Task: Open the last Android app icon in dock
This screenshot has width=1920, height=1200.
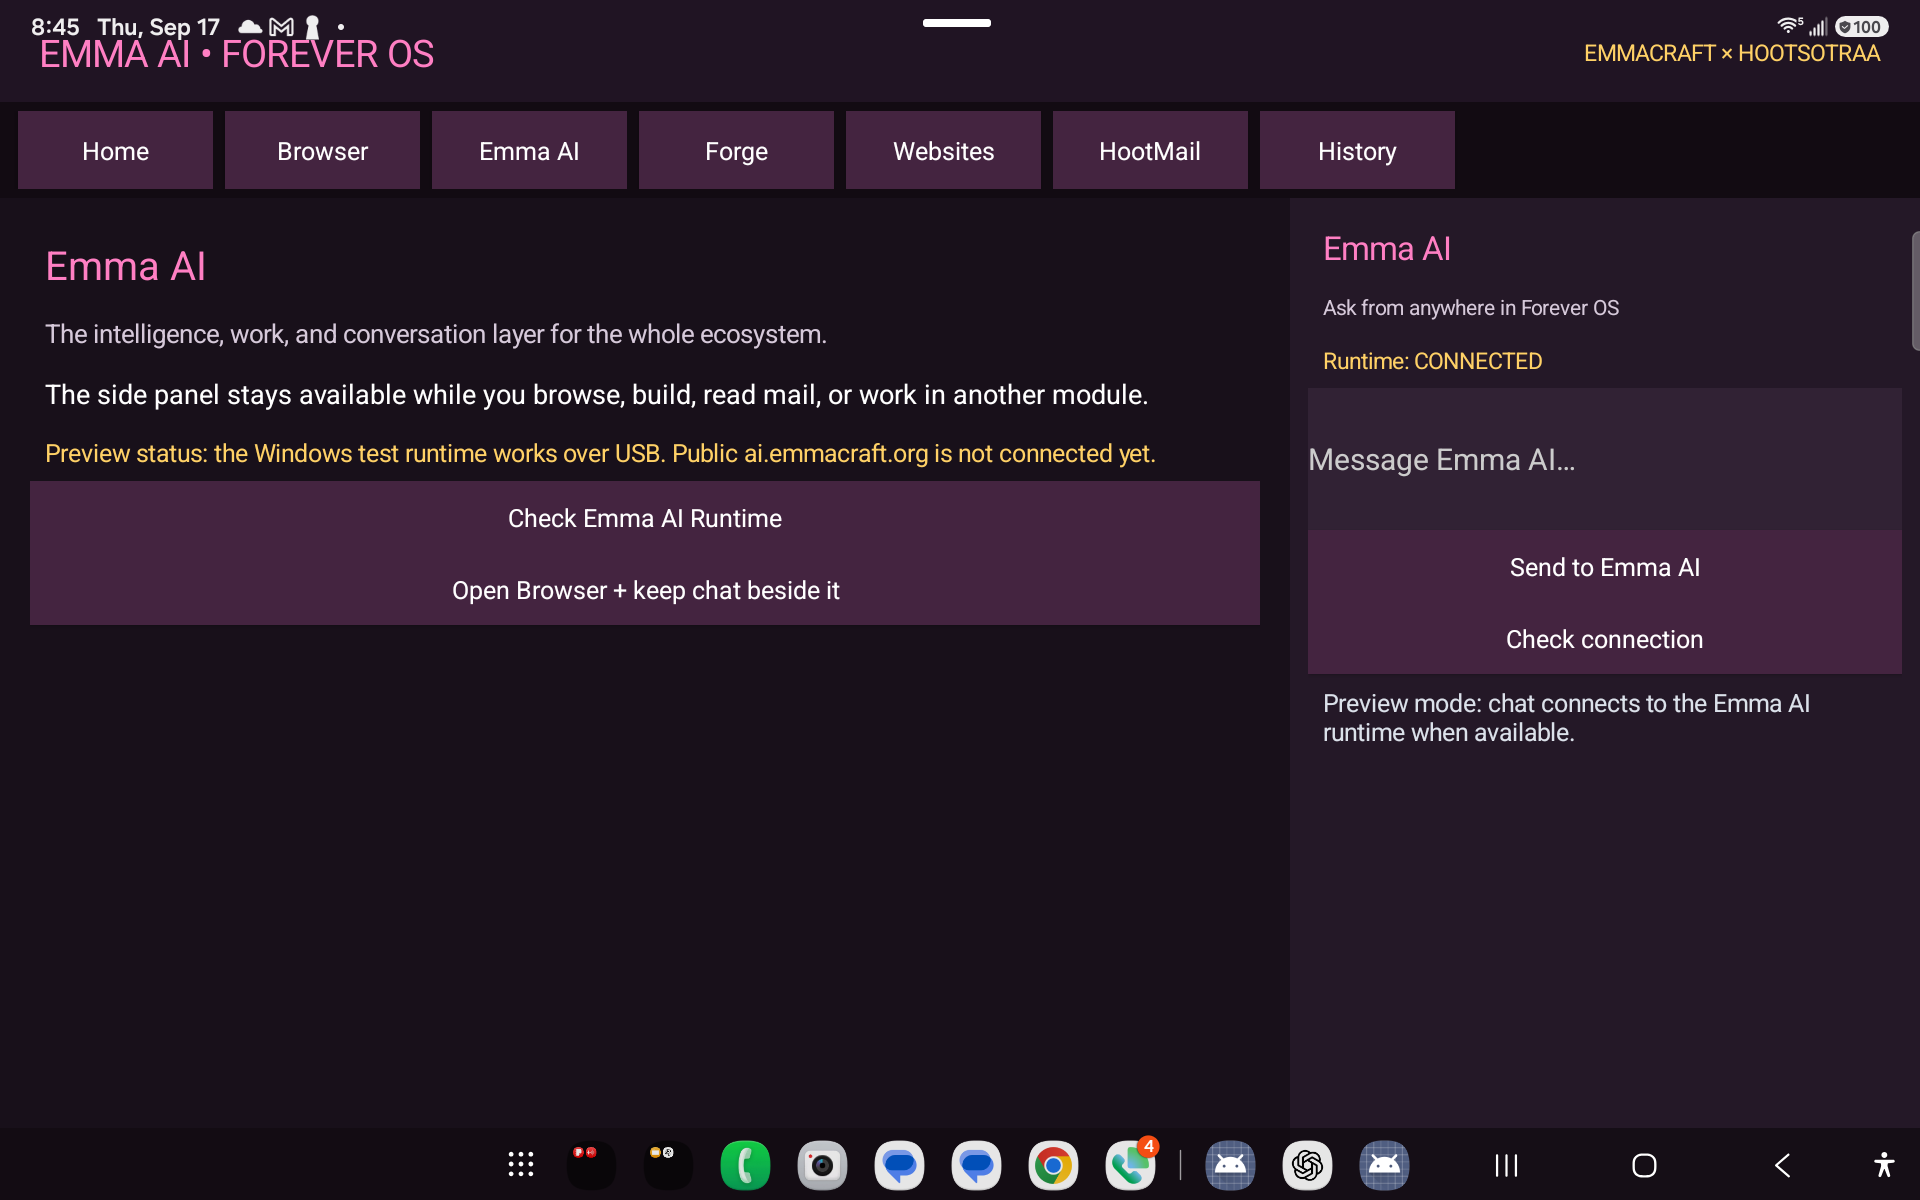Action: click(1384, 1165)
